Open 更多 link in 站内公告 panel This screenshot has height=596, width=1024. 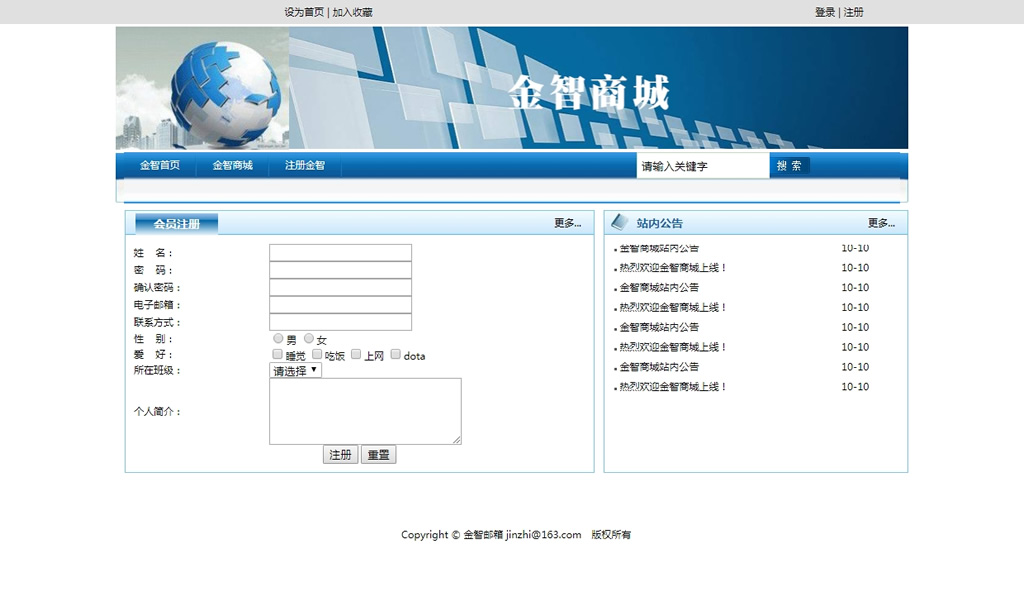pyautogui.click(x=880, y=223)
